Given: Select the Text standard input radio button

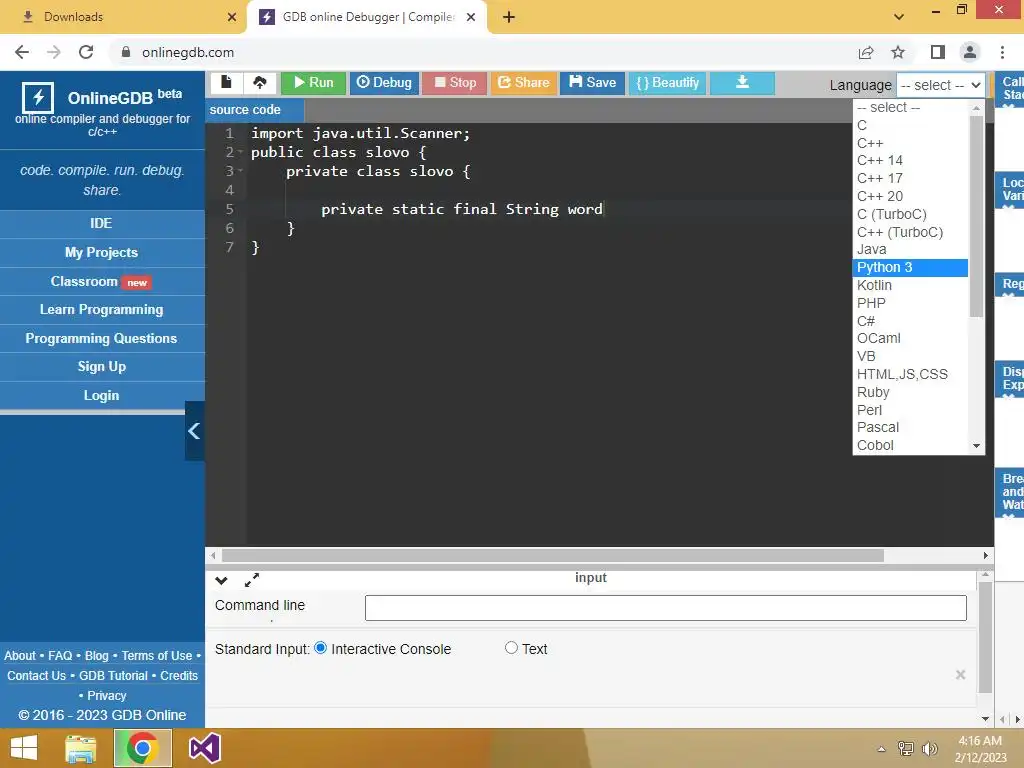Looking at the screenshot, I should tap(511, 648).
